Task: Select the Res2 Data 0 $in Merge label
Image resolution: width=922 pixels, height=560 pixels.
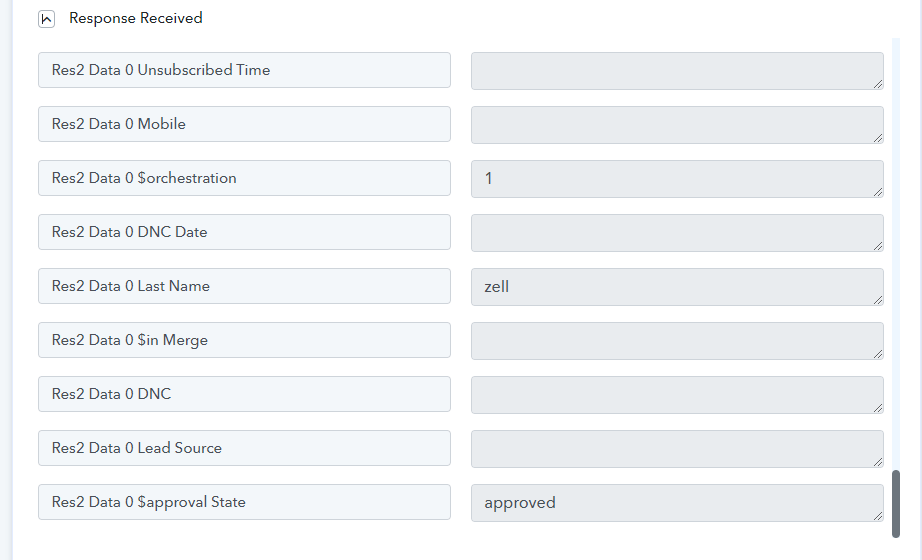Action: pos(244,340)
